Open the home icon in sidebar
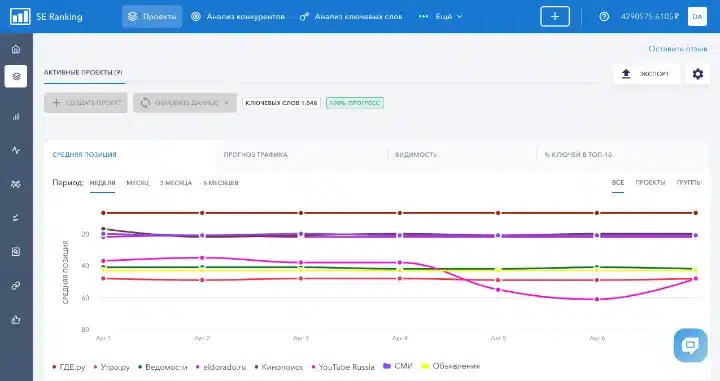 click(x=16, y=49)
